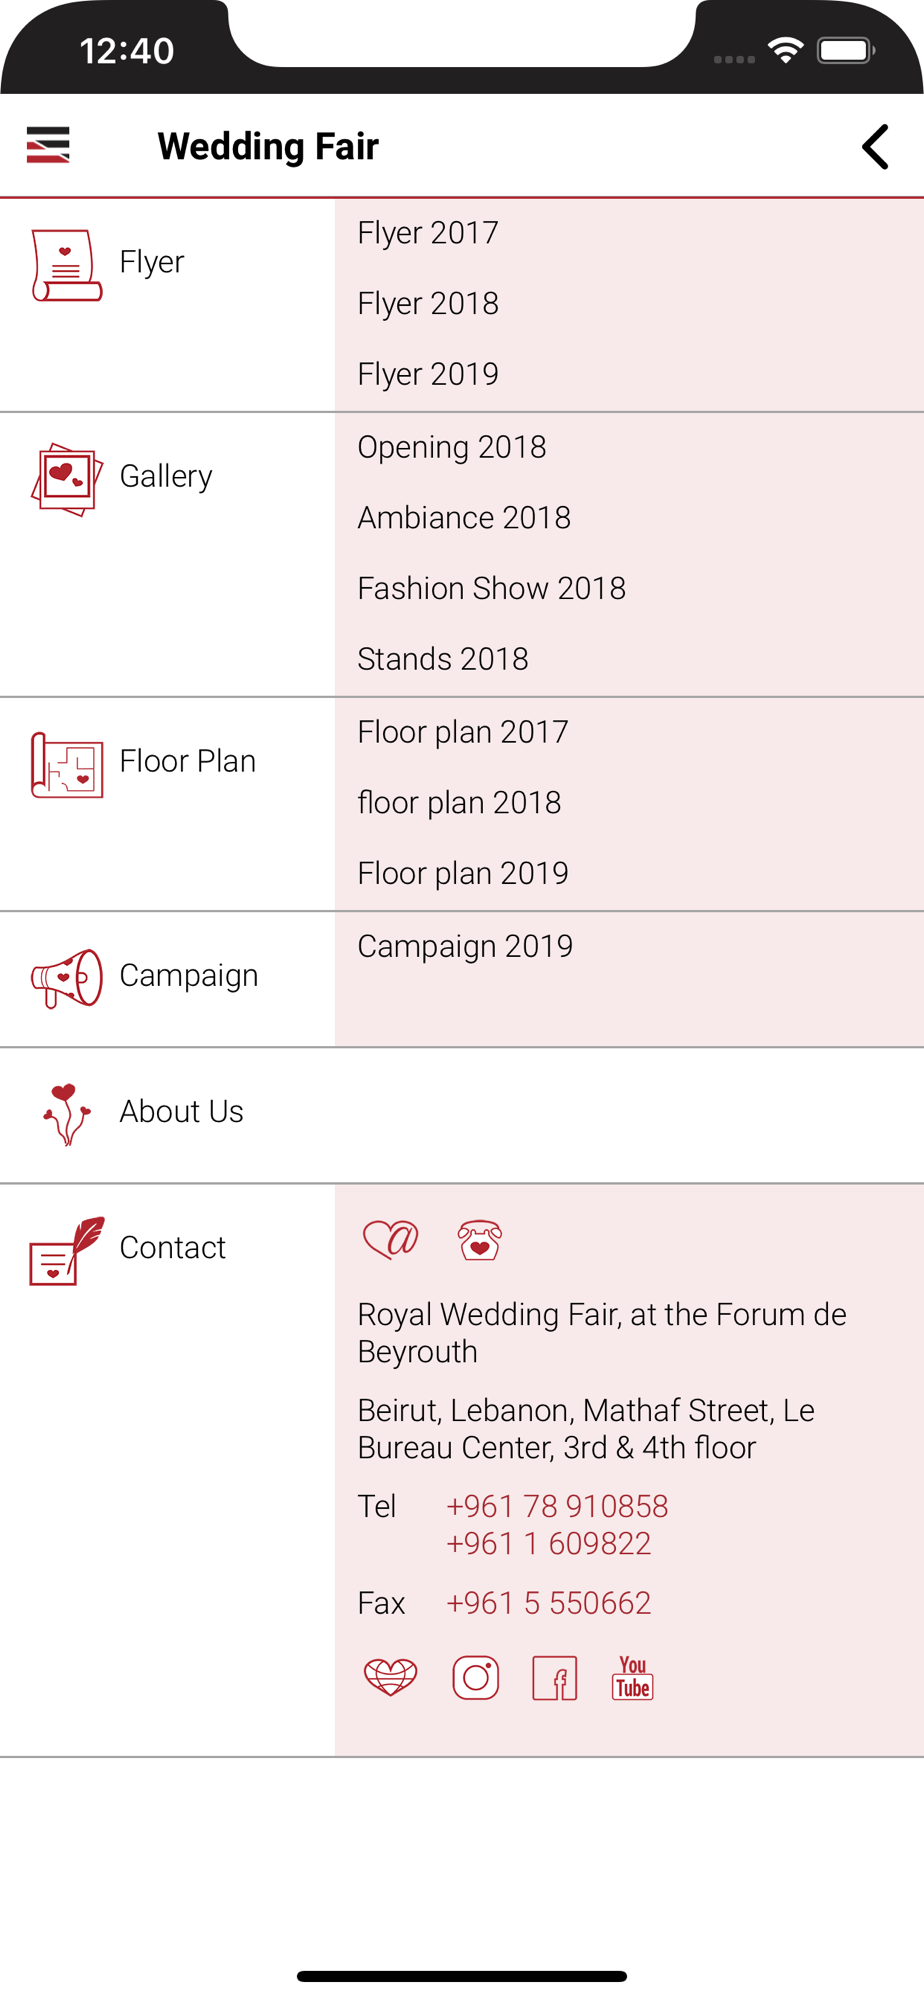Open the hamburger menu icon
This screenshot has height=2000, width=924.
coord(48,145)
